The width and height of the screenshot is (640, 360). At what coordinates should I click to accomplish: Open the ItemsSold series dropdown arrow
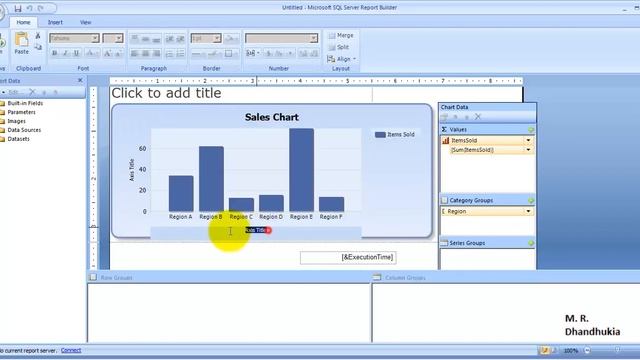coord(528,140)
